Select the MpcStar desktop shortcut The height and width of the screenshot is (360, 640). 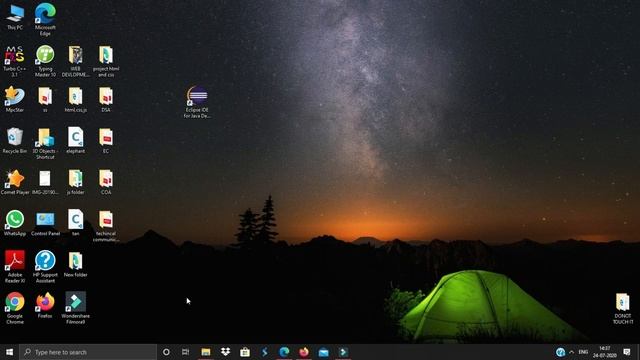(x=15, y=100)
